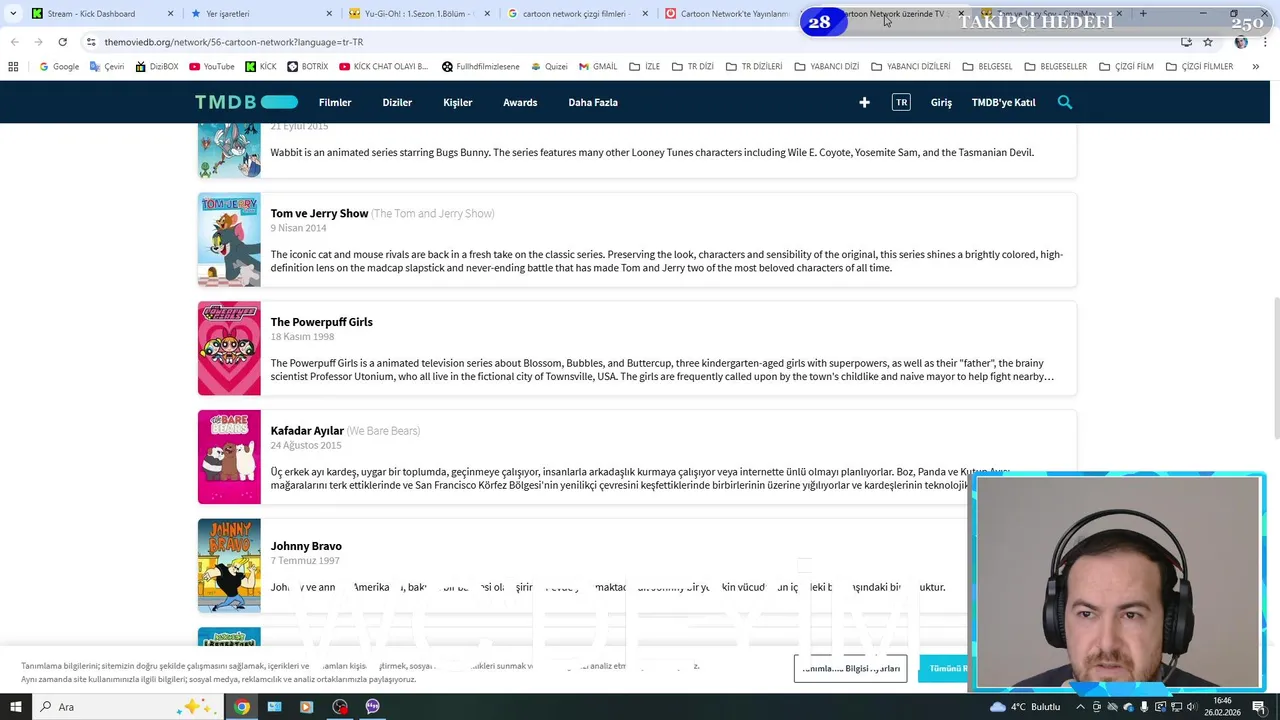The height and width of the screenshot is (720, 1280).
Task: Open the TR language selector box
Action: coord(901,102)
